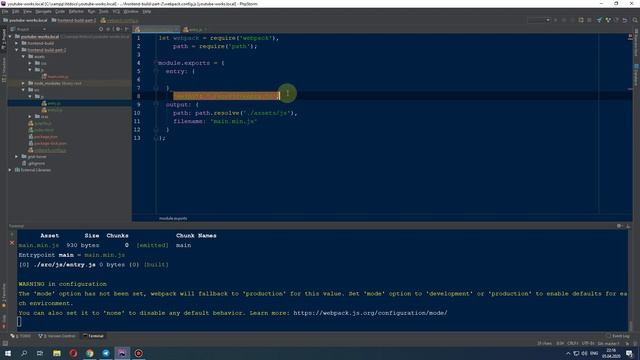The width and height of the screenshot is (640, 360).
Task: Click the VCS commit icon in toolbar
Action: (608, 20)
